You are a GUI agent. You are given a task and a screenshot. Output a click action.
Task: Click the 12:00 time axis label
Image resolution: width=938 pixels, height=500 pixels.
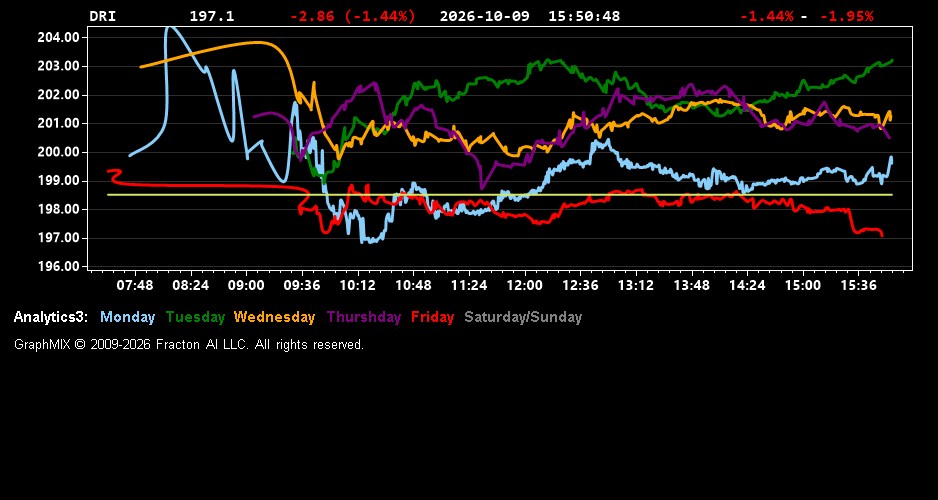tap(525, 285)
